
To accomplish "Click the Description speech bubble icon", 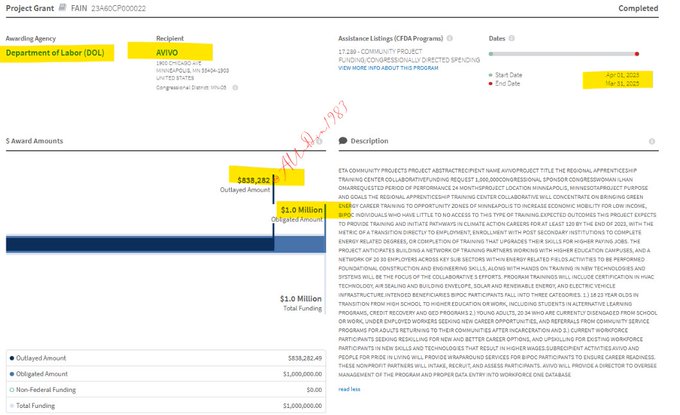I will click(x=344, y=141).
